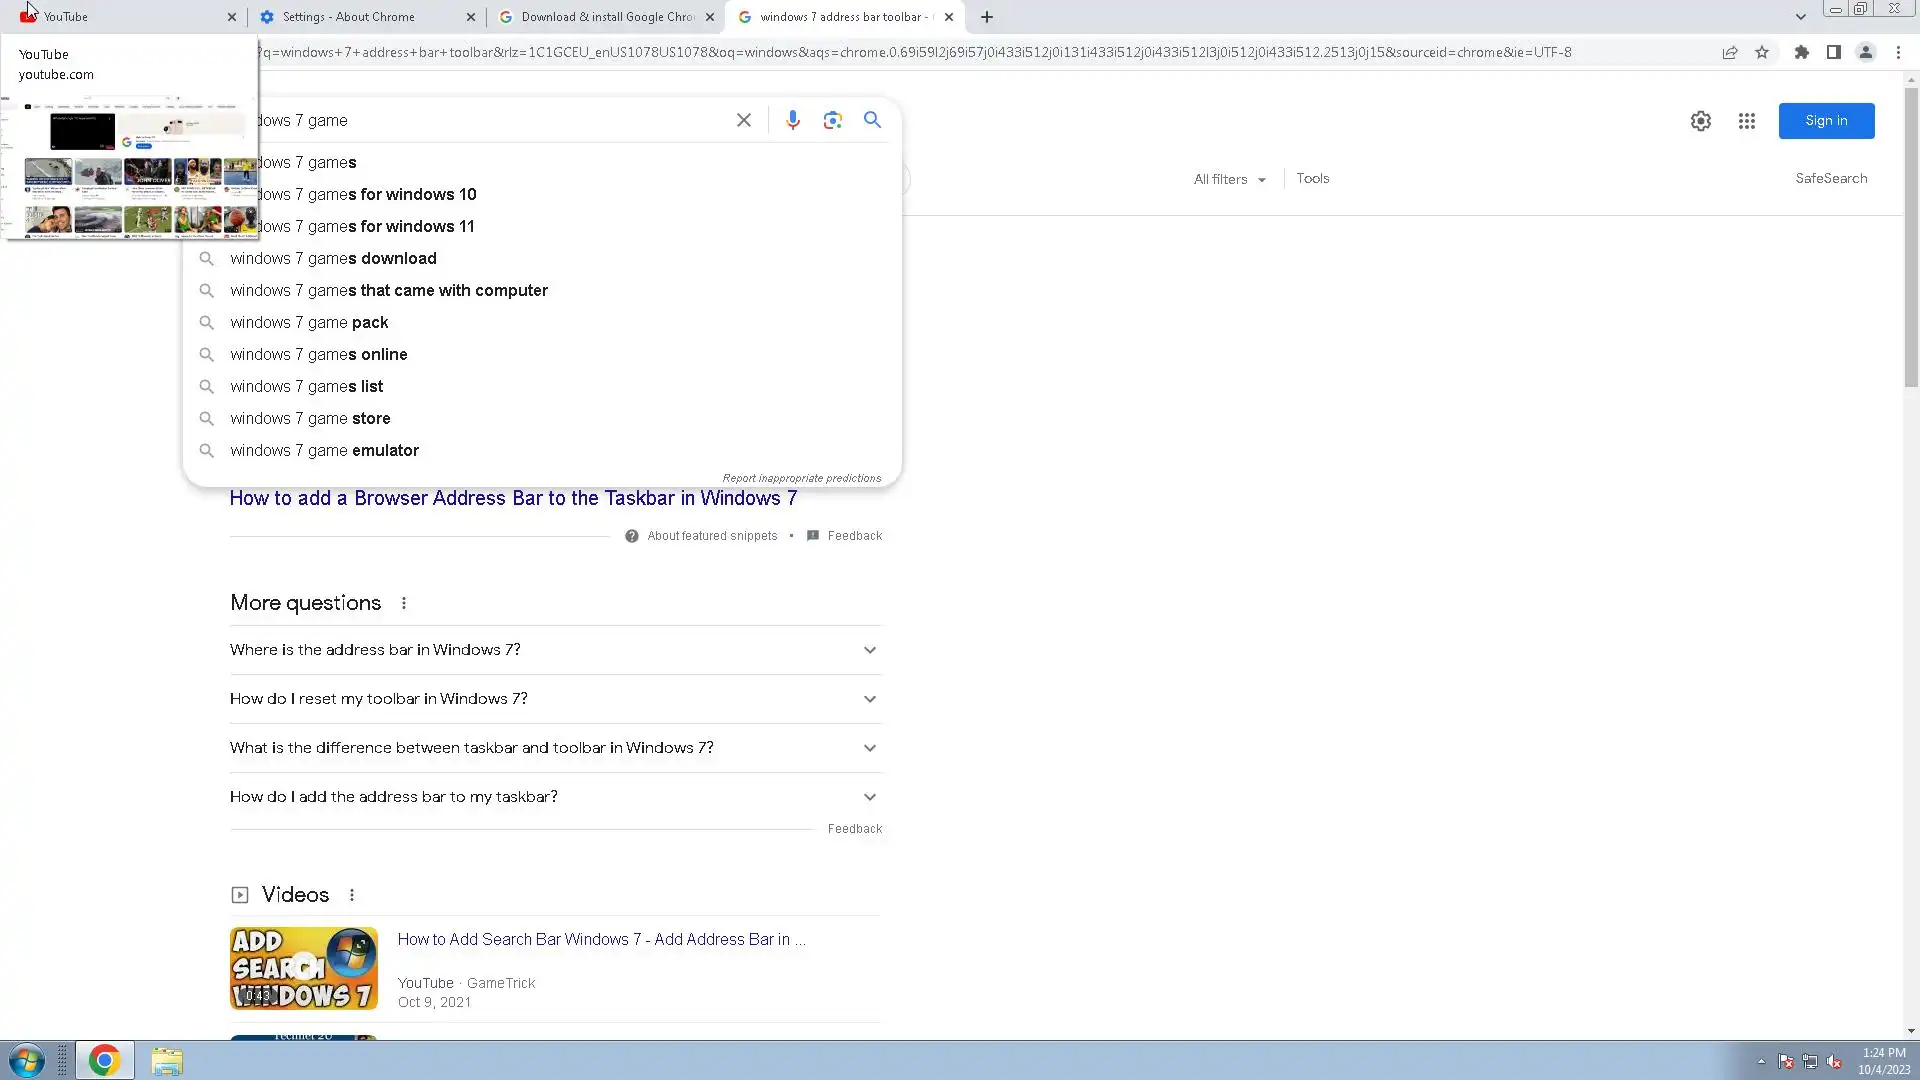Click the vertical page scrollbar
The height and width of the screenshot is (1080, 1920).
1910,236
